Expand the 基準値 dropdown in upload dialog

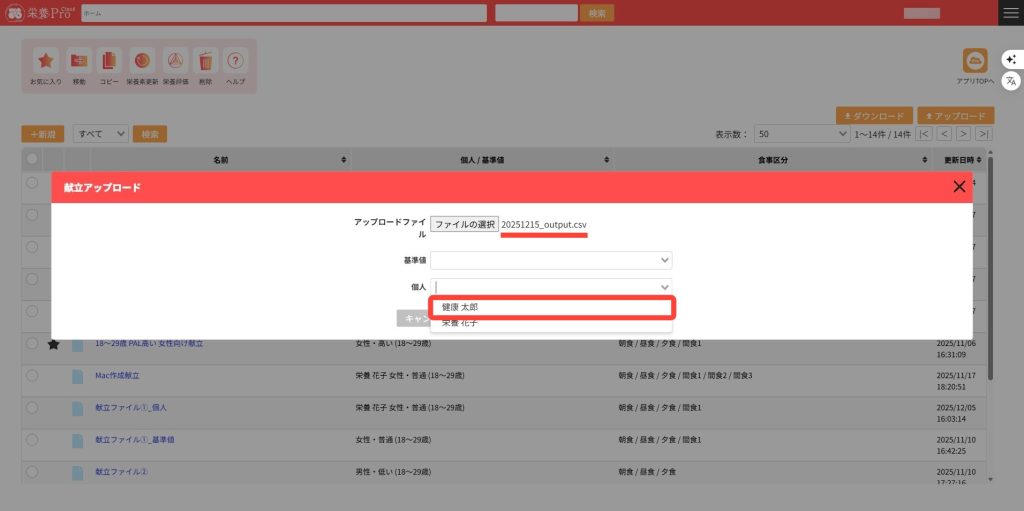pyautogui.click(x=551, y=260)
